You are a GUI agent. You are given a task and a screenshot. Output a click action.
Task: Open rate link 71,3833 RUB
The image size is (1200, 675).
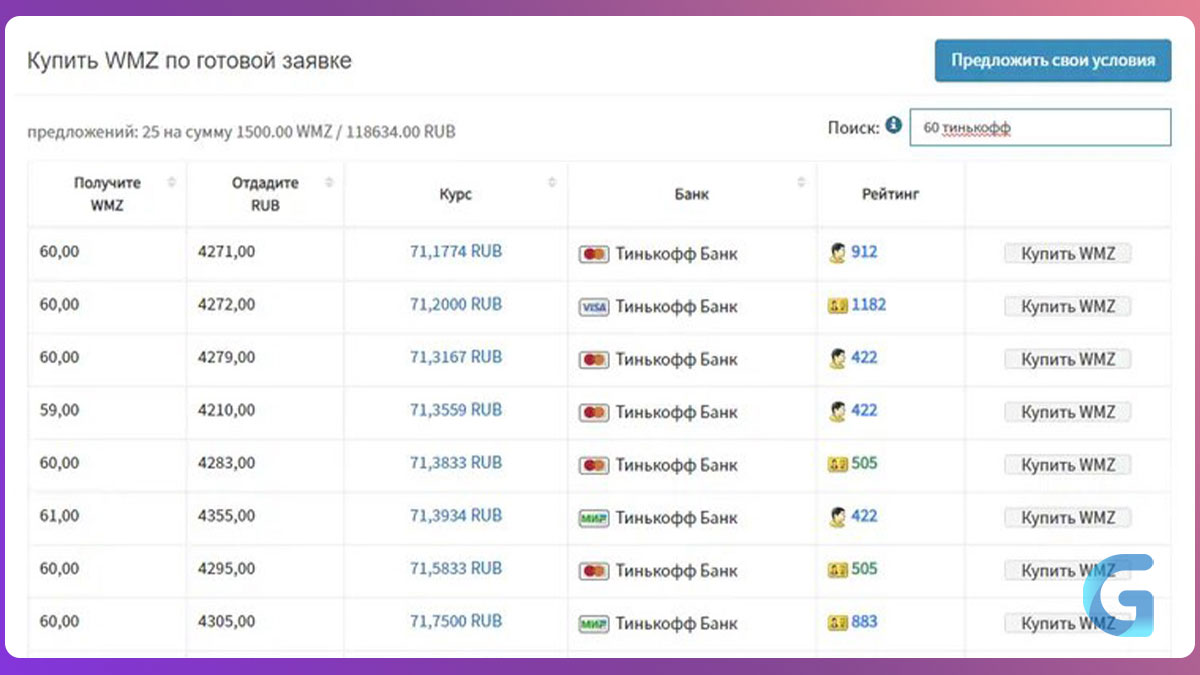click(456, 463)
